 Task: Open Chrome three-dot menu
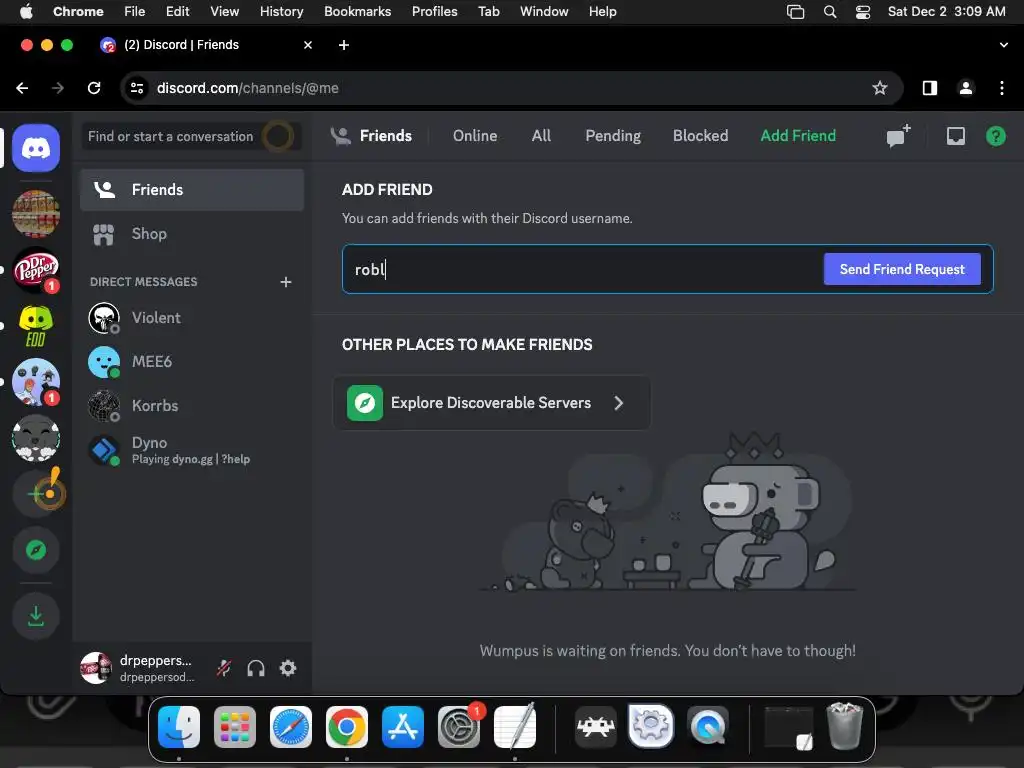[x=1002, y=88]
